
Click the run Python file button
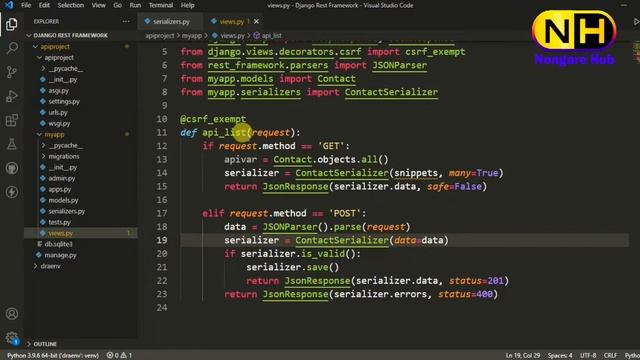pyautogui.click(x=636, y=22)
